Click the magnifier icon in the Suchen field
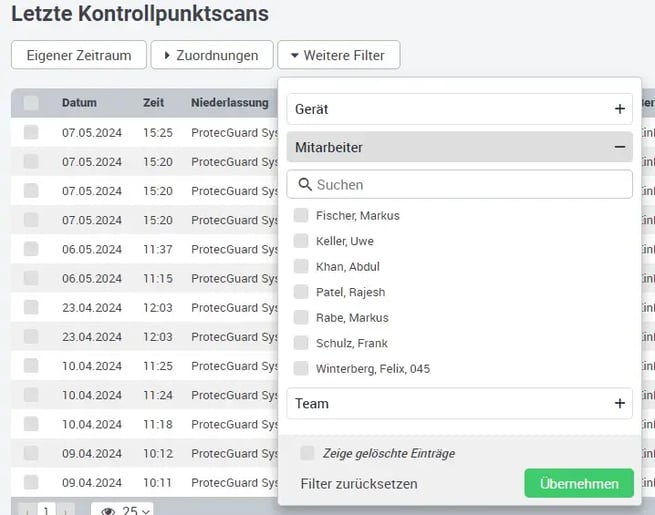 tap(305, 184)
